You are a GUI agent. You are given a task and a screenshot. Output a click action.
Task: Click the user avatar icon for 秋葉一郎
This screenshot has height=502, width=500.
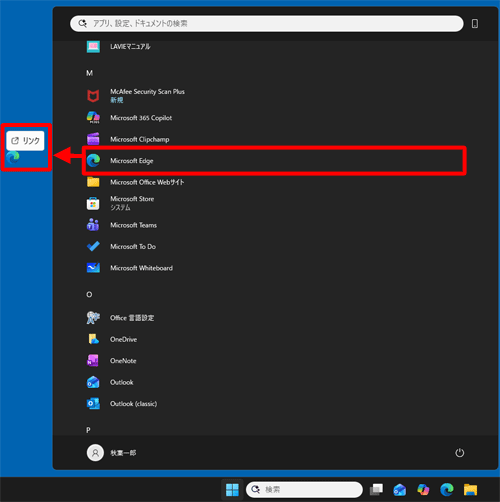click(x=95, y=453)
